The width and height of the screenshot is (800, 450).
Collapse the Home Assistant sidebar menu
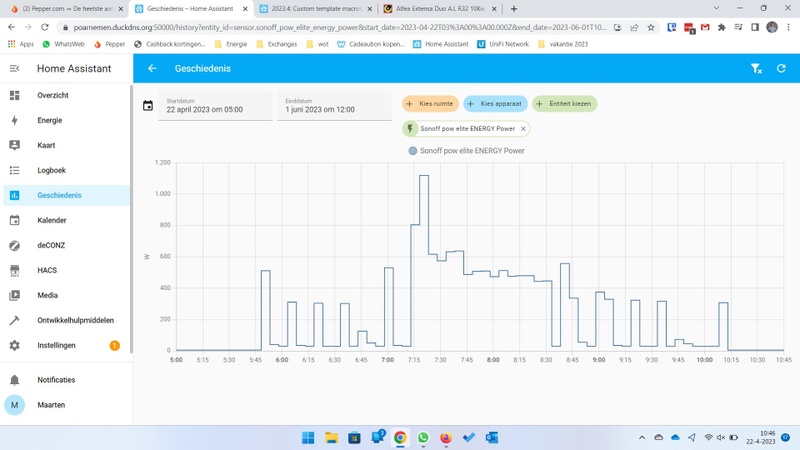pyautogui.click(x=14, y=68)
